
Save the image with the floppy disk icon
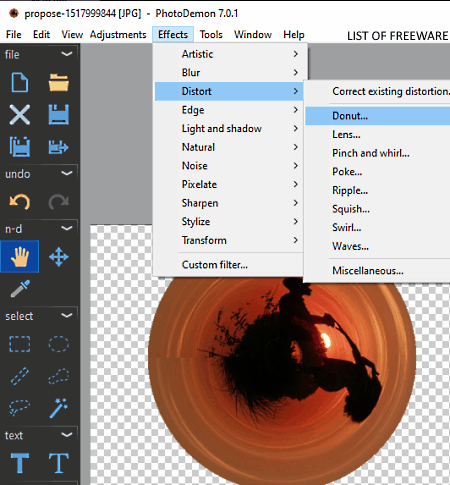(x=59, y=115)
